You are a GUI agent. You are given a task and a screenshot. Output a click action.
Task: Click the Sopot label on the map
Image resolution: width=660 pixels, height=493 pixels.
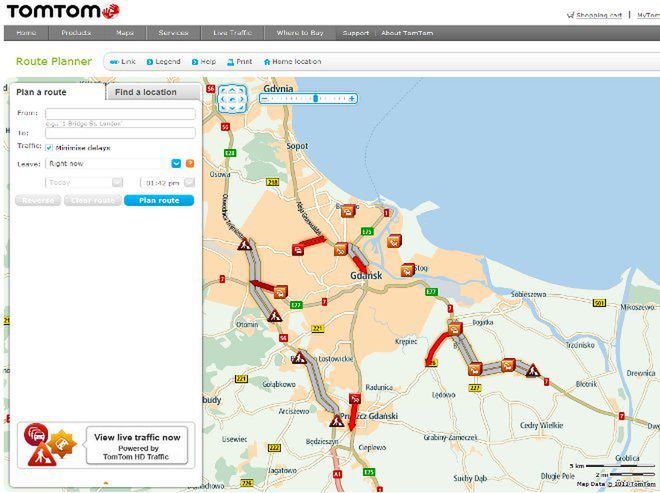(x=297, y=146)
